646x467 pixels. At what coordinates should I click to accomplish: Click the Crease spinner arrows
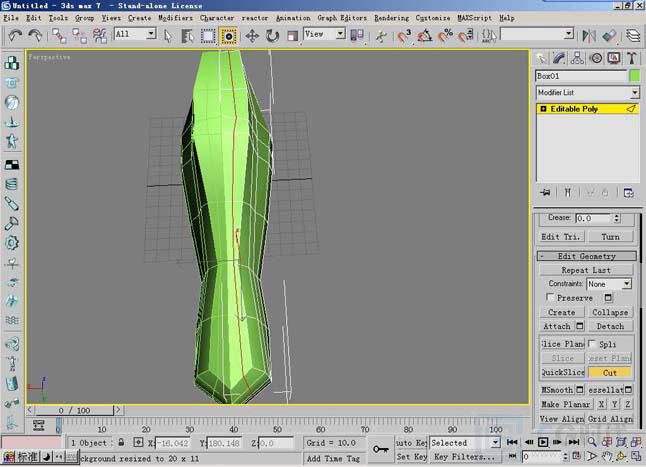pyautogui.click(x=616, y=218)
